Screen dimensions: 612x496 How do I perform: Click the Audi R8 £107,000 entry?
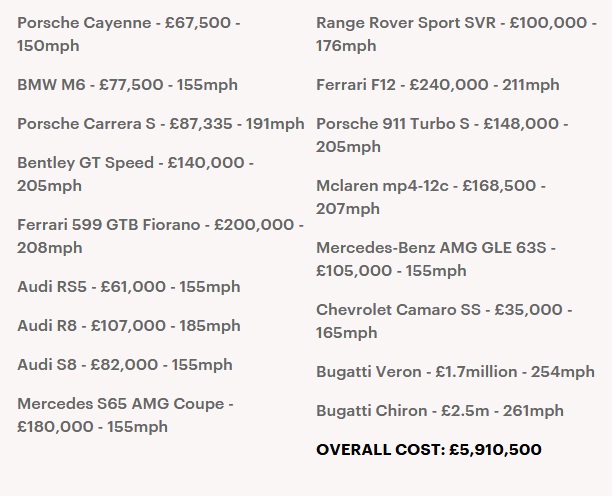click(x=129, y=326)
